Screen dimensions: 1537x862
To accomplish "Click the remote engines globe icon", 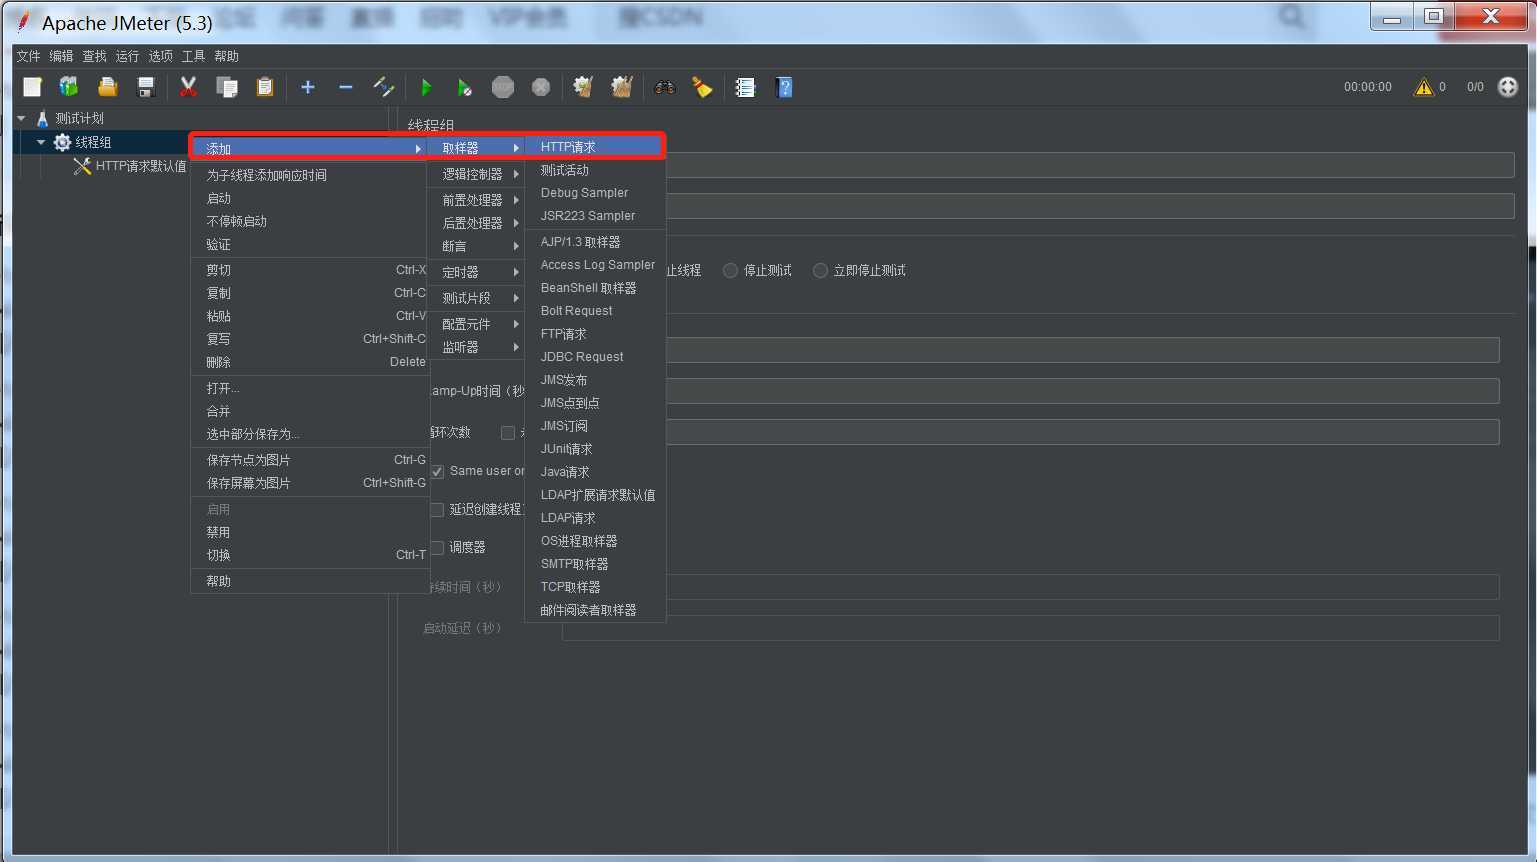I will (x=1508, y=87).
